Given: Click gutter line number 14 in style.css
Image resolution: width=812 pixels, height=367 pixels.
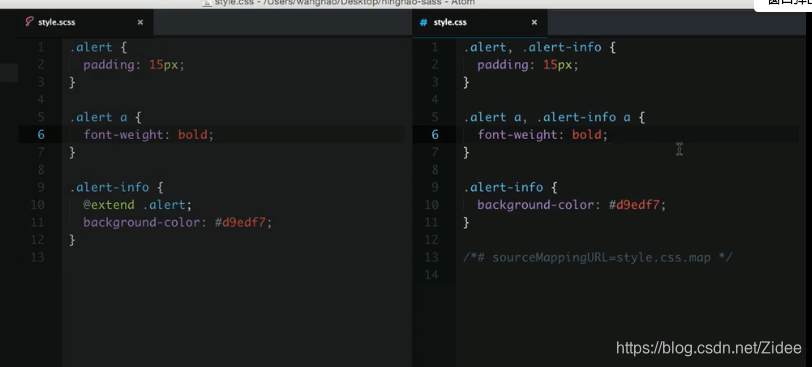Looking at the screenshot, I should point(432,275).
